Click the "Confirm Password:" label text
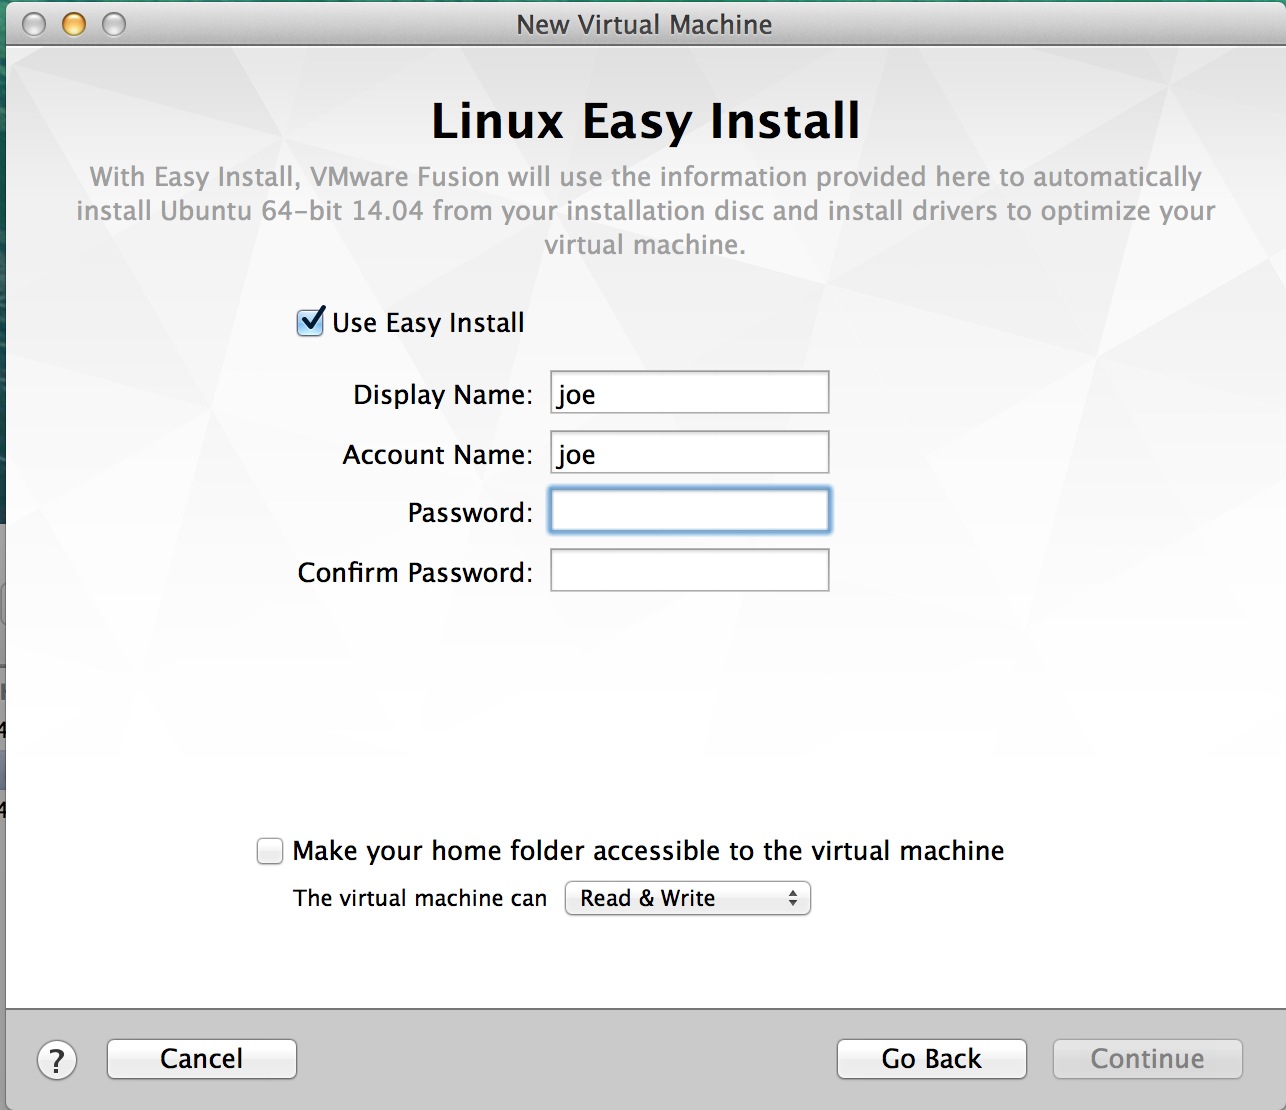Screen dimensions: 1286x1110 [415, 572]
